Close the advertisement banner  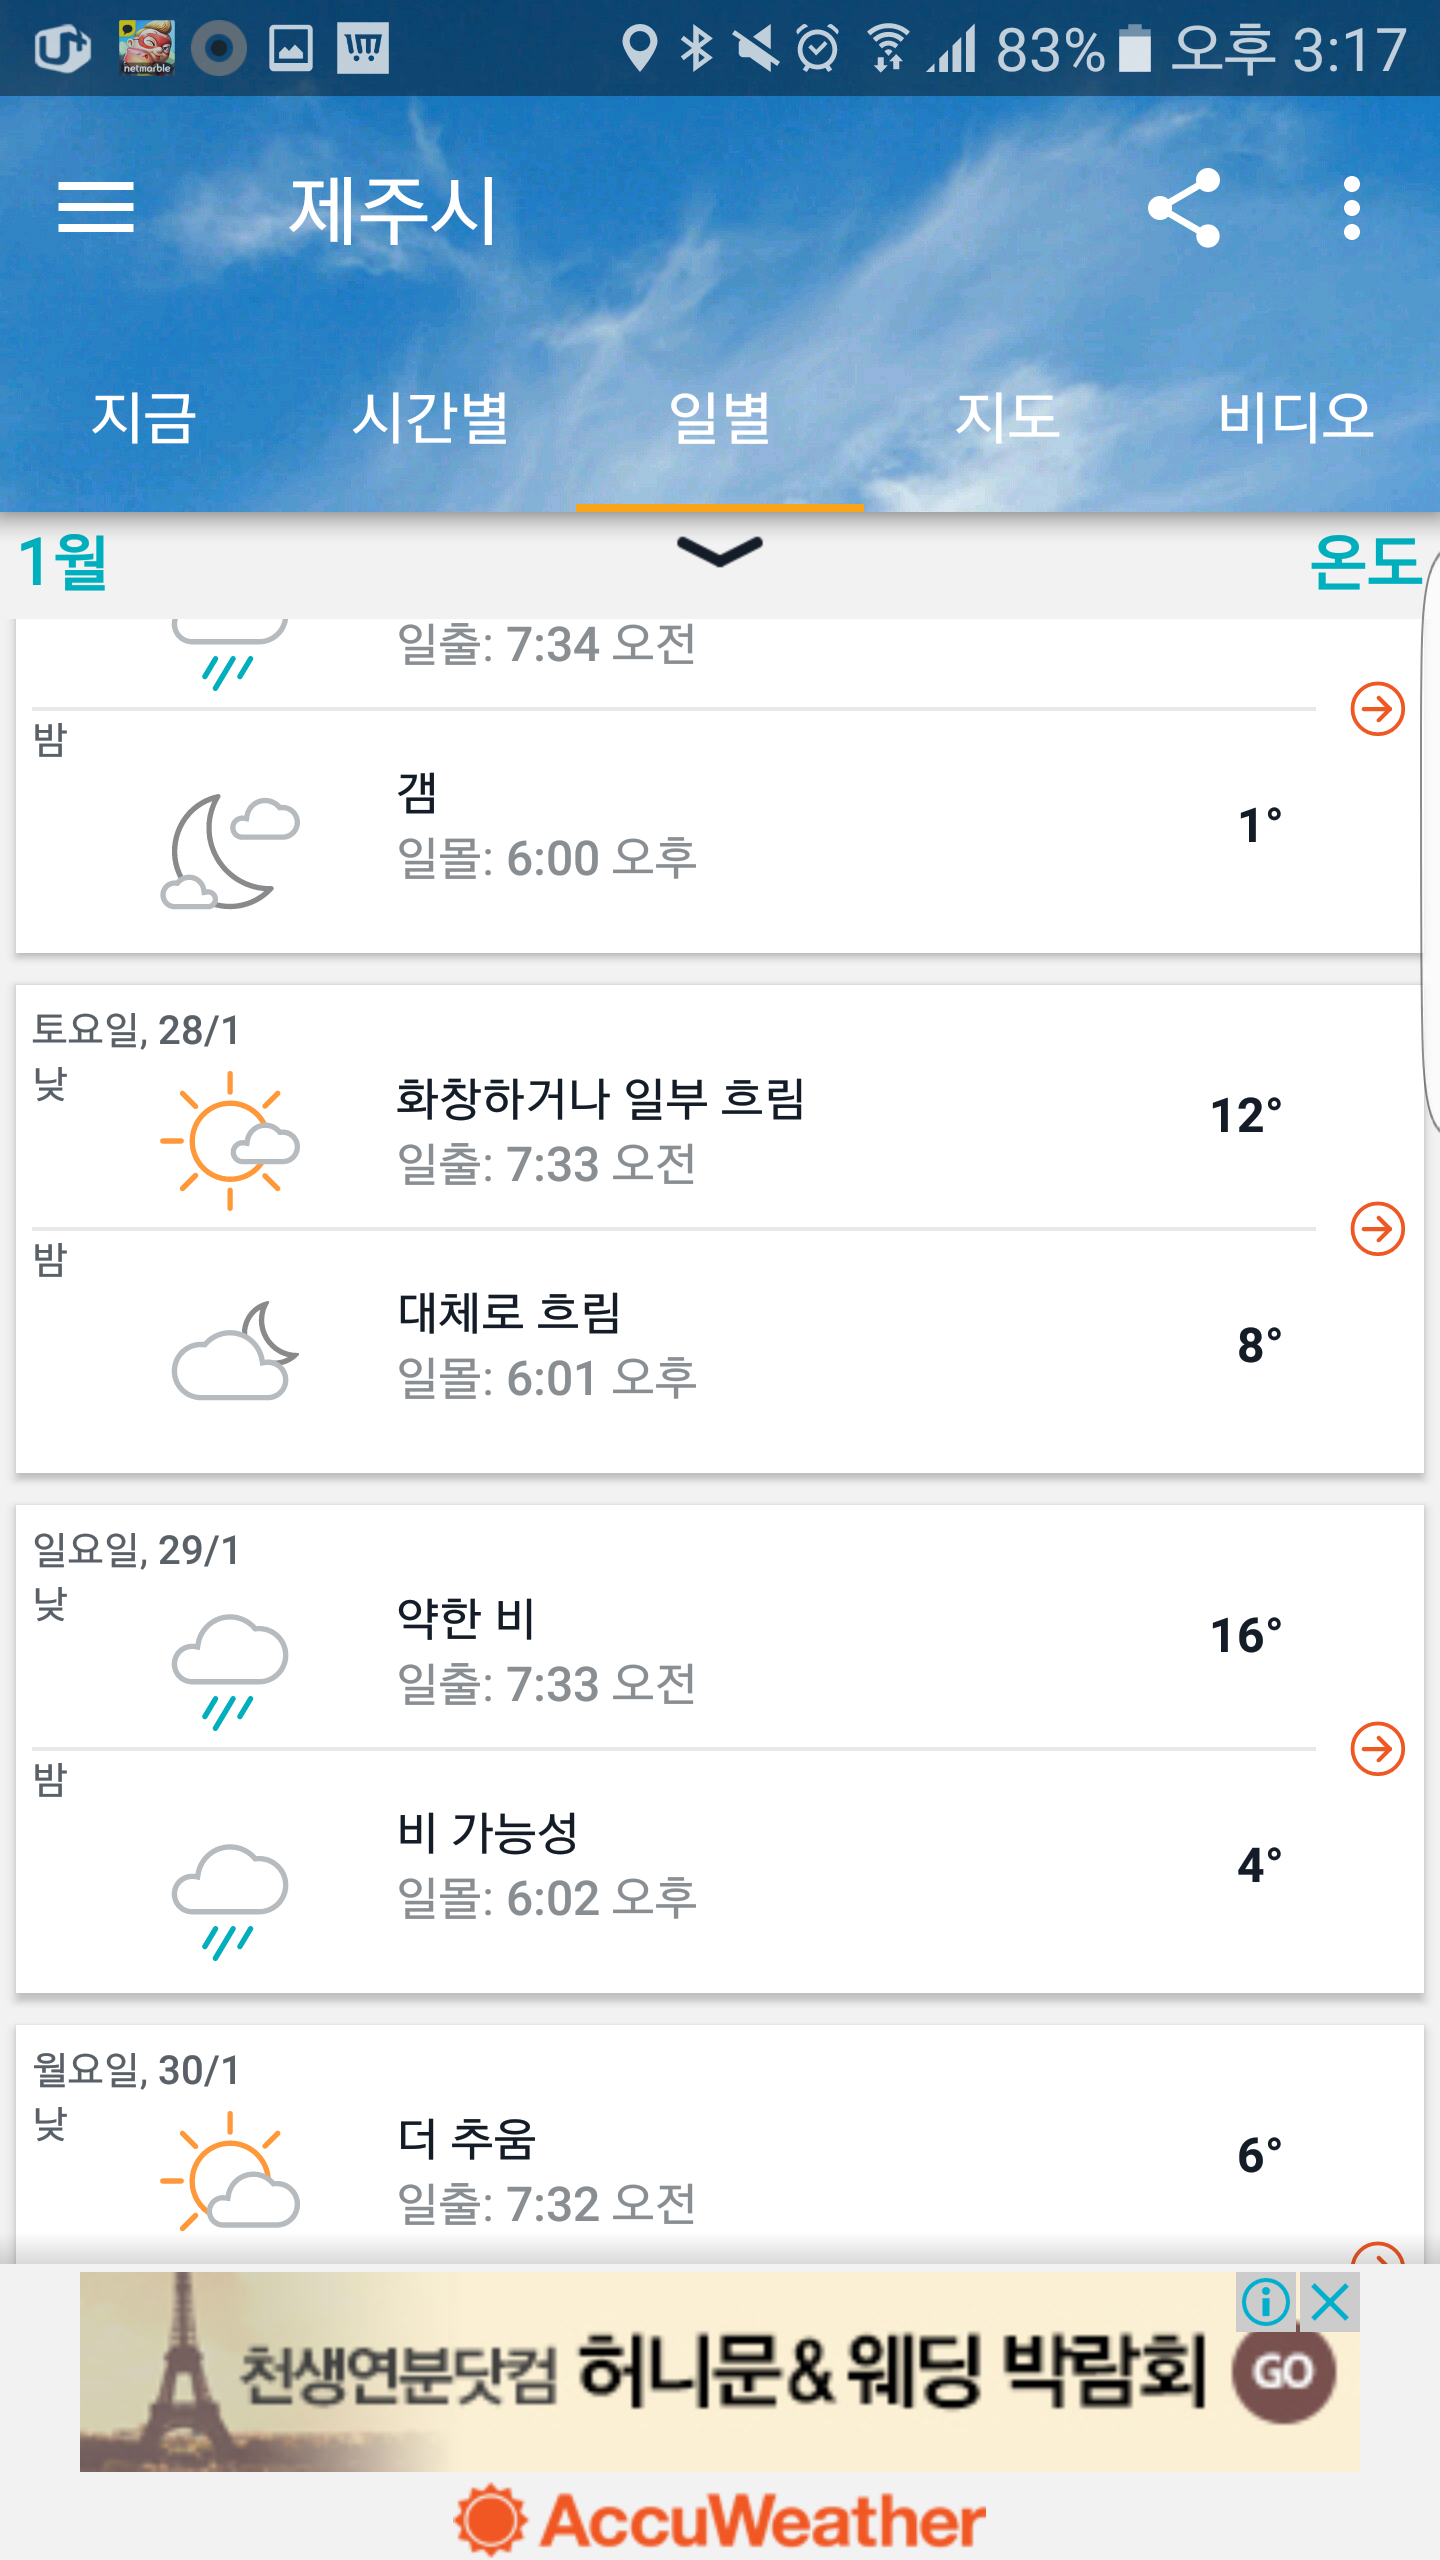point(1331,2302)
